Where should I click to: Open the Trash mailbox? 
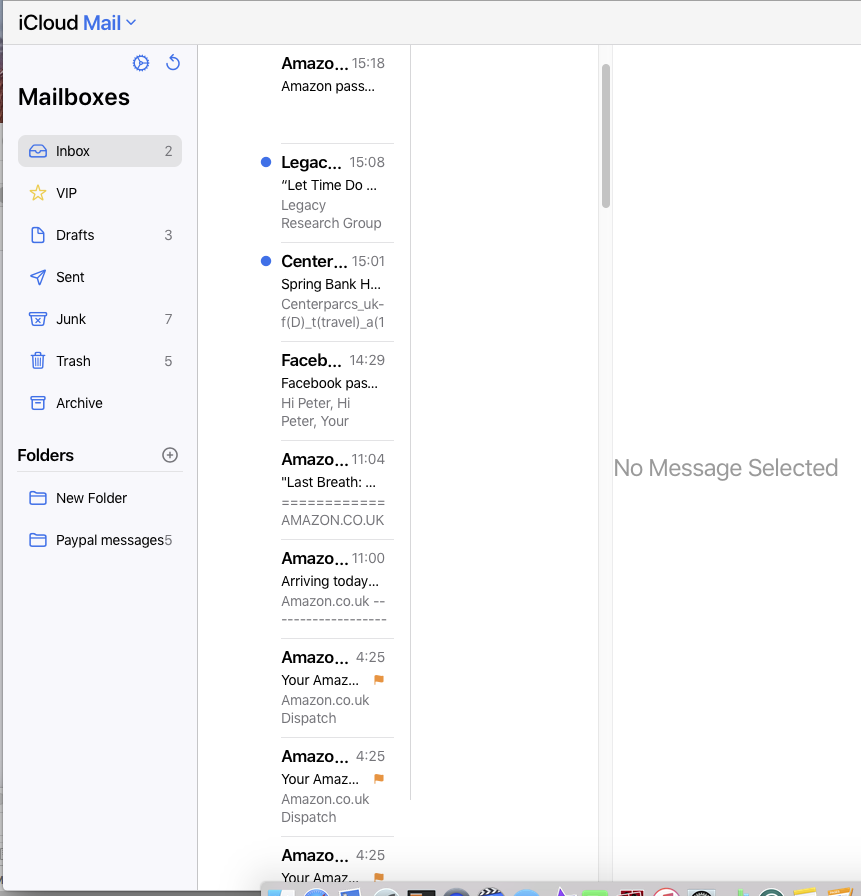pyautogui.click(x=100, y=361)
